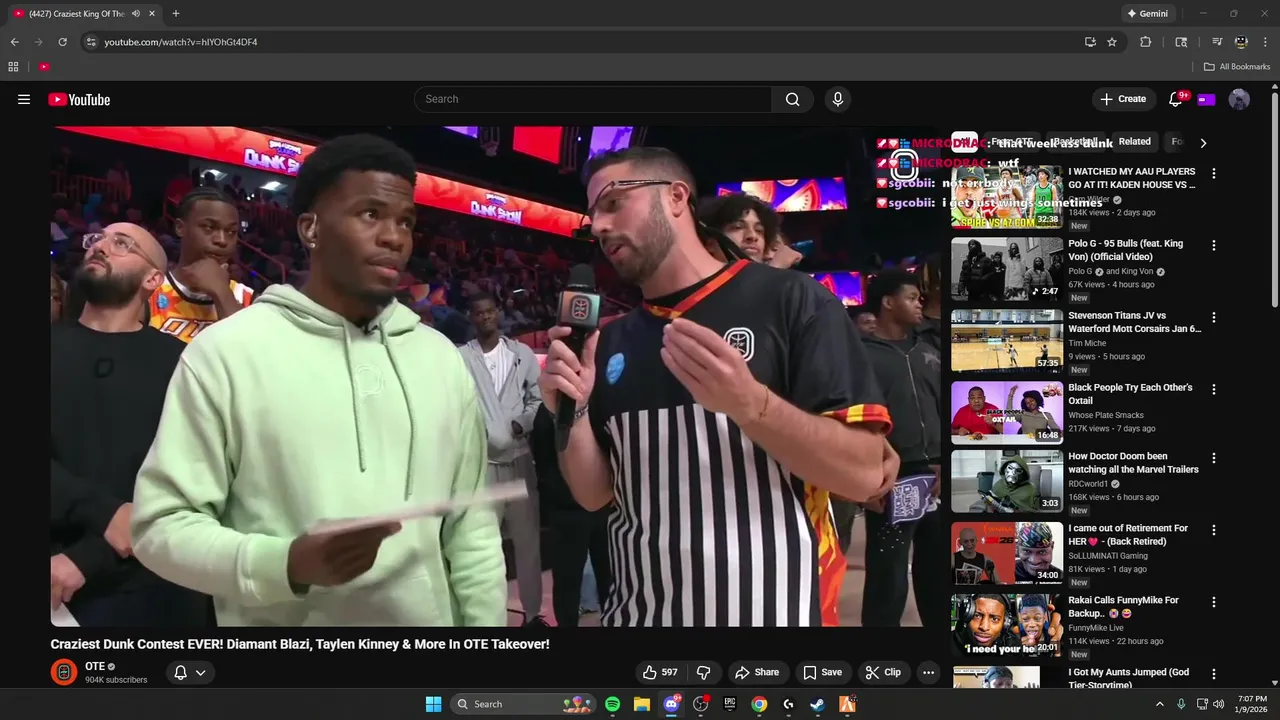Open the Polo G 95 Bulls thumbnail
Viewport: 1280px width, 720px height.
[1007, 269]
